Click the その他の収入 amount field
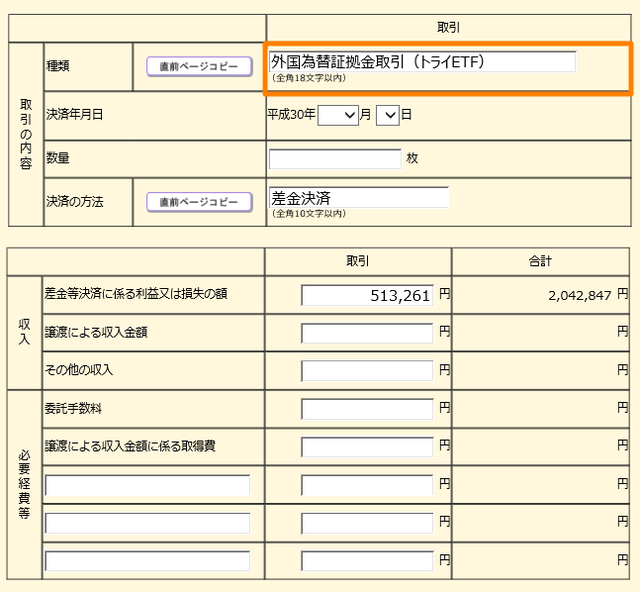 coord(367,371)
